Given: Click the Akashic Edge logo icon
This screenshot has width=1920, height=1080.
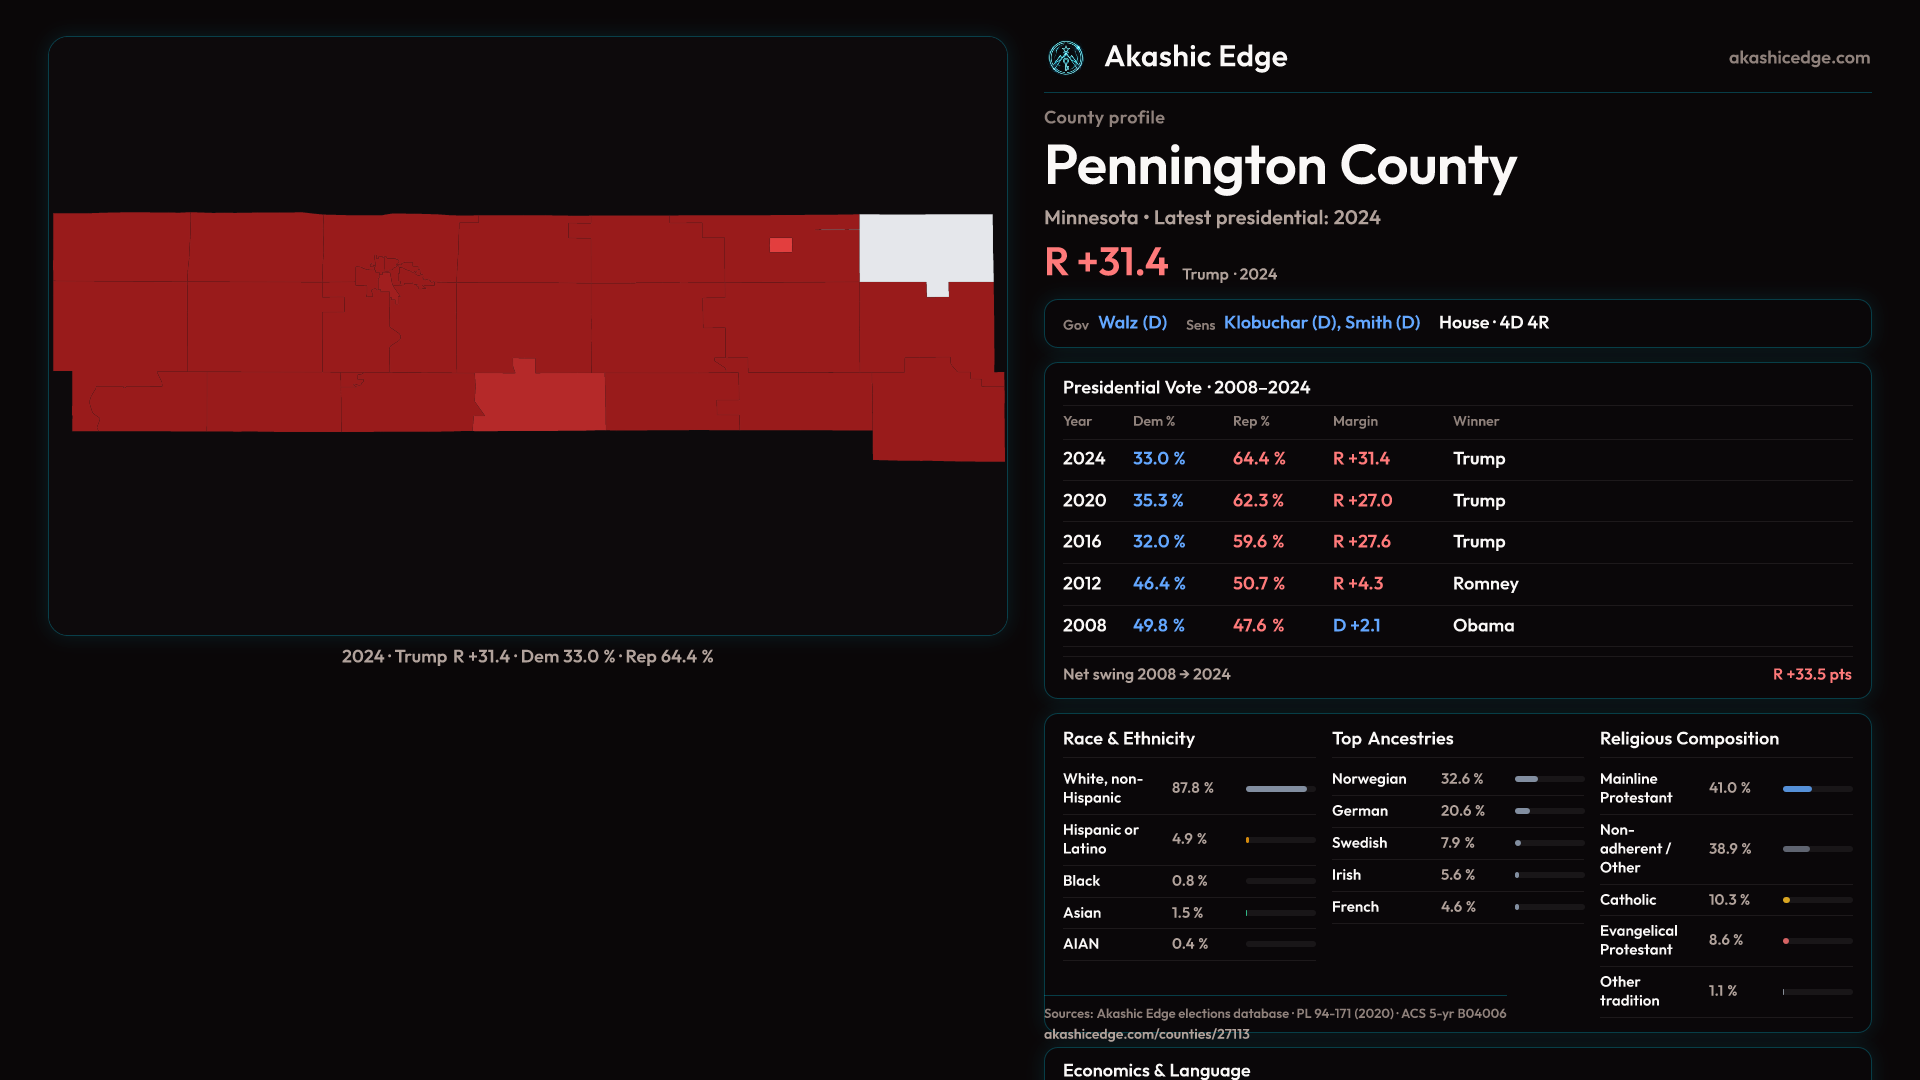Looking at the screenshot, I should (x=1065, y=58).
